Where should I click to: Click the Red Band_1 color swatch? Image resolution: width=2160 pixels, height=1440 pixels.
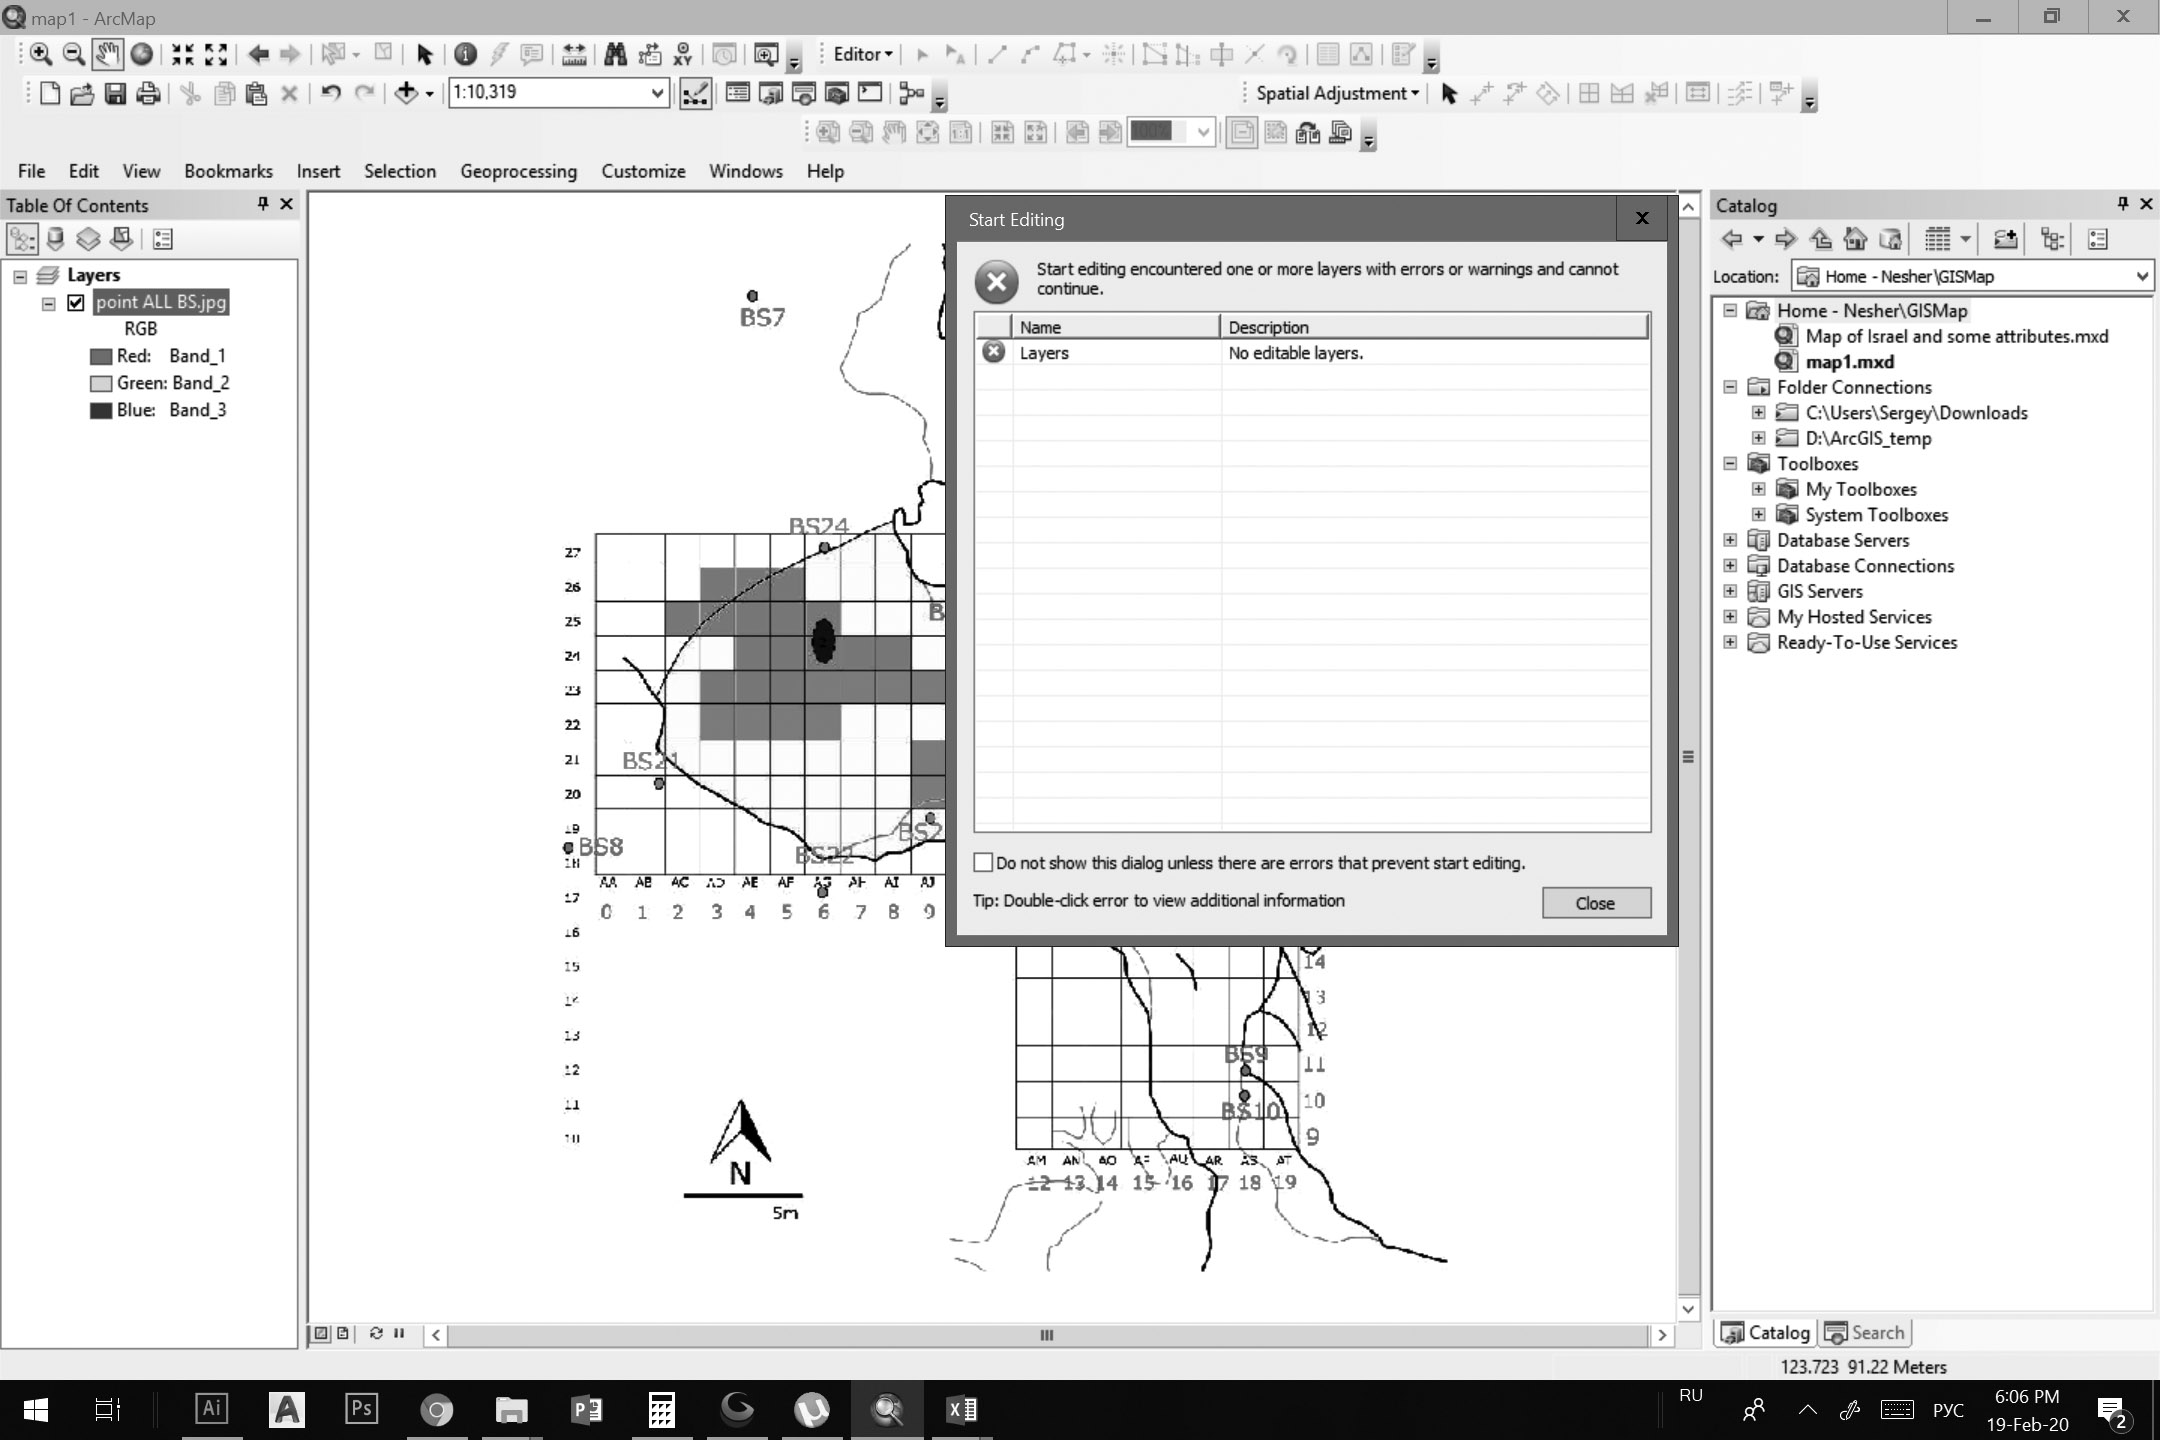(x=100, y=356)
